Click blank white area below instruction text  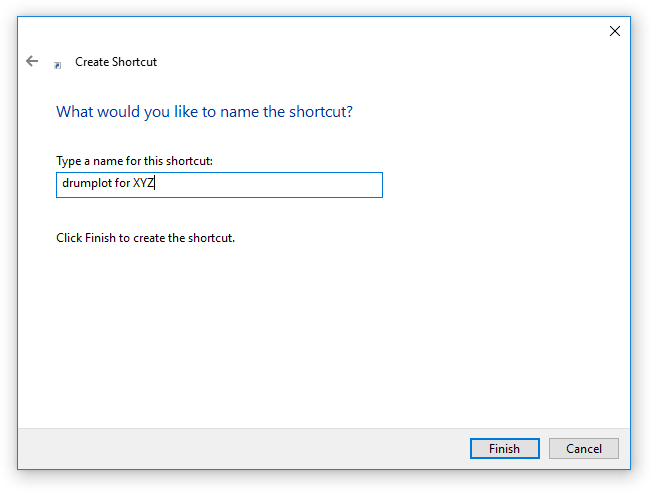coord(324,333)
